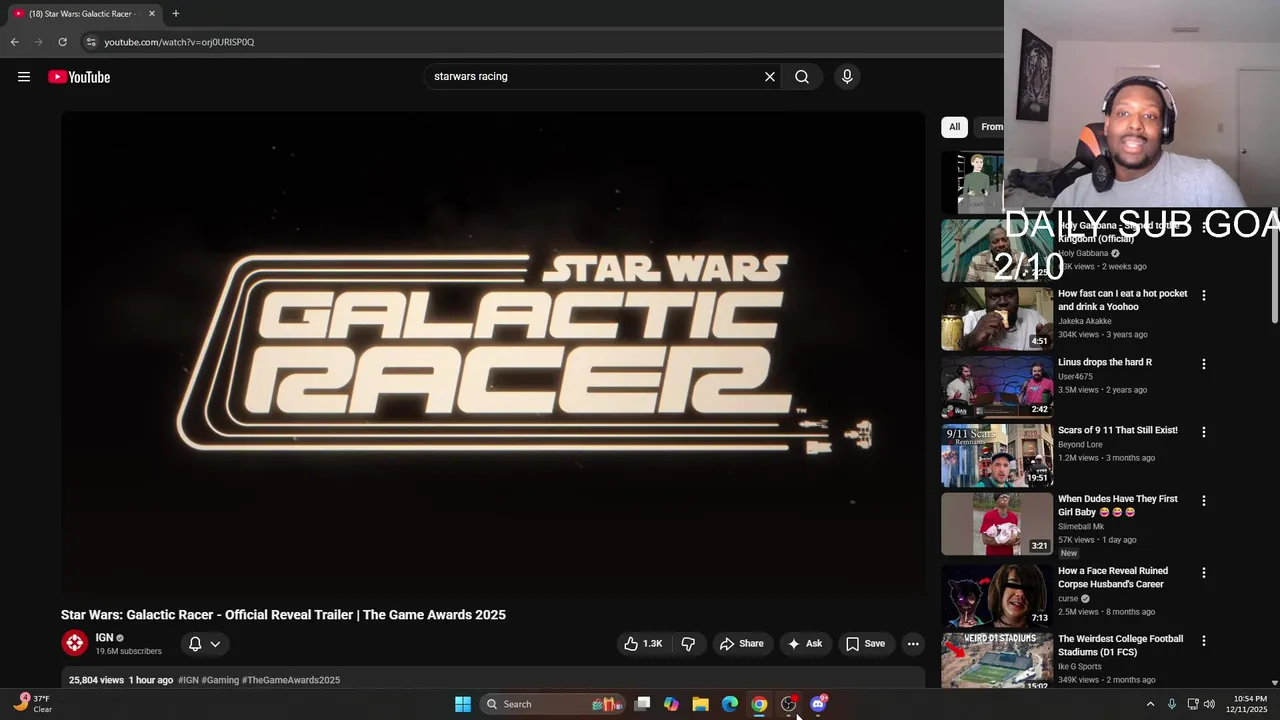This screenshot has height=720, width=1280.
Task: Open OBS Studio from the taskbar
Action: tap(789, 704)
